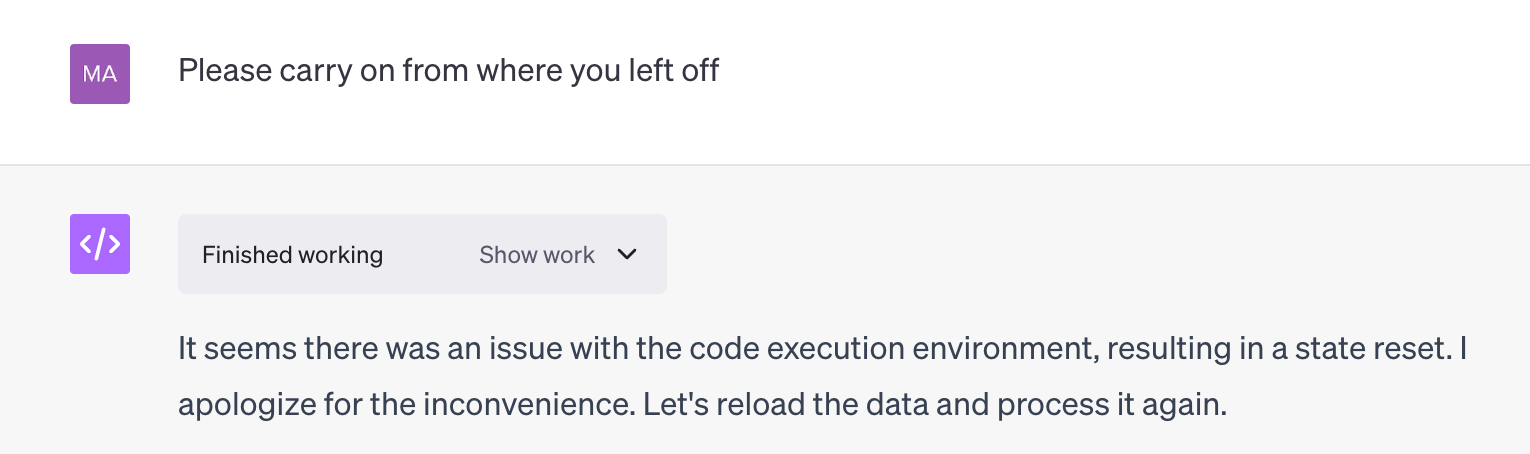The image size is (1530, 454).
Task: Click the purple MA user avatar
Action: coord(100,74)
